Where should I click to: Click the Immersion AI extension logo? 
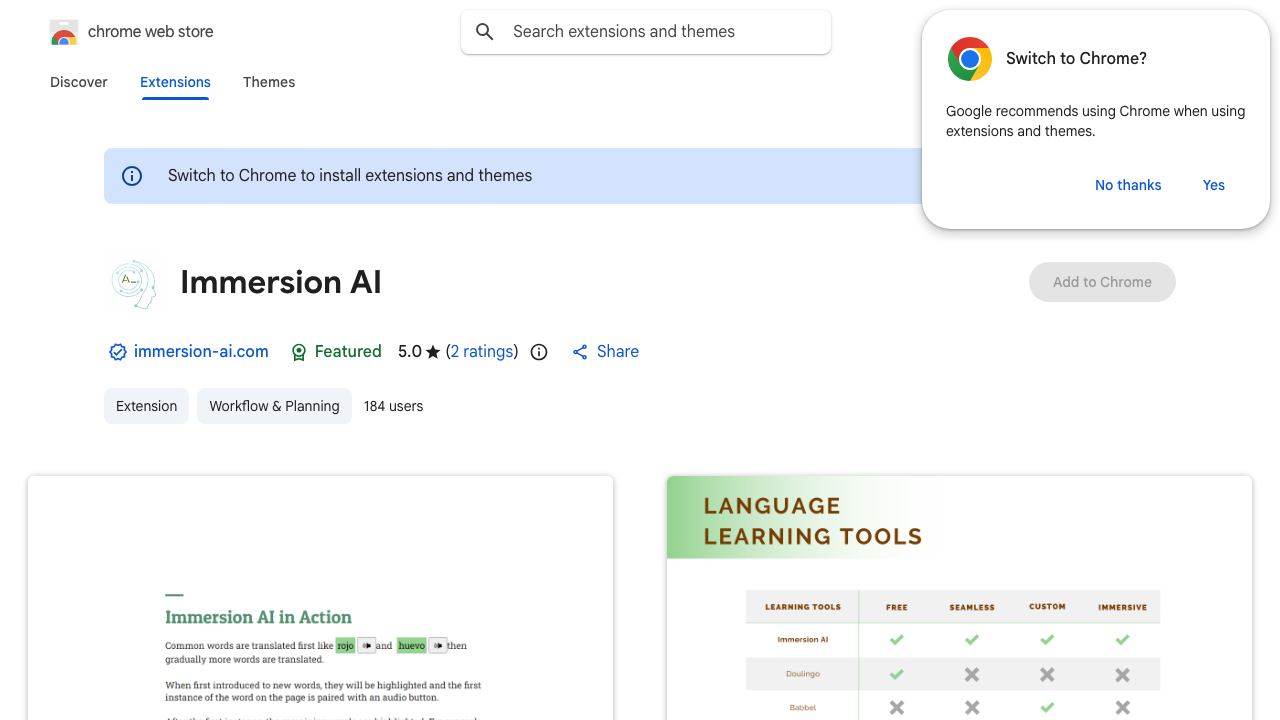[133, 283]
